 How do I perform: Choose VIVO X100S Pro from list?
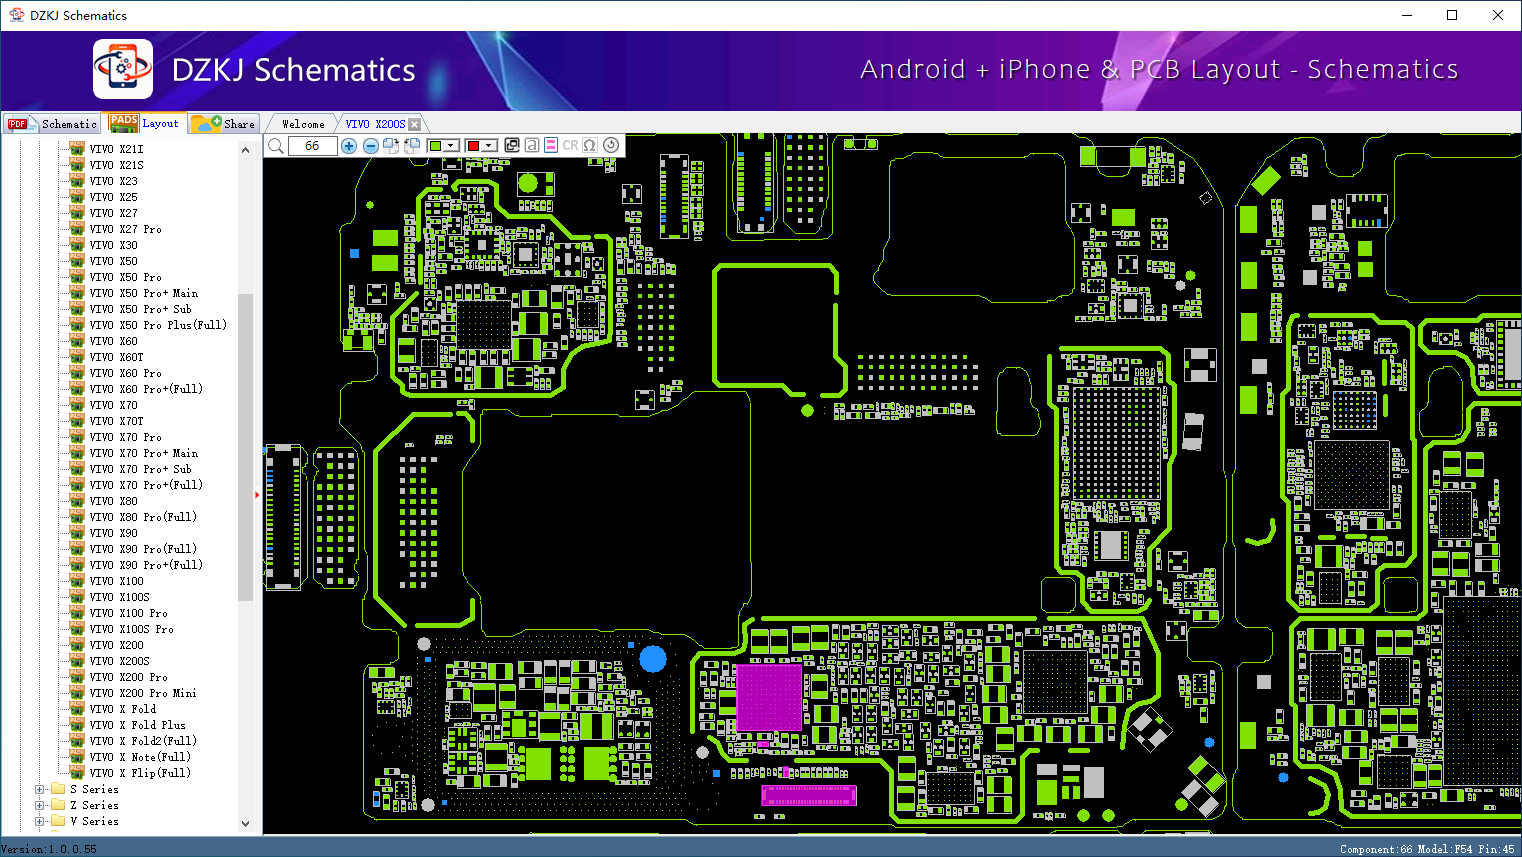point(131,629)
